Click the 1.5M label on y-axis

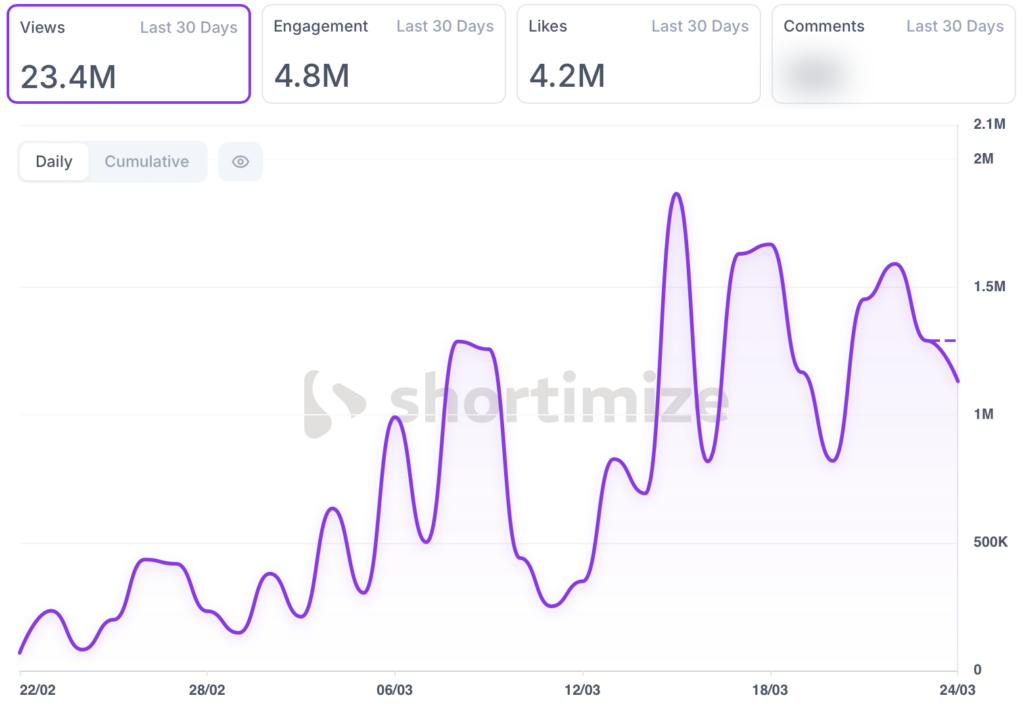(989, 287)
